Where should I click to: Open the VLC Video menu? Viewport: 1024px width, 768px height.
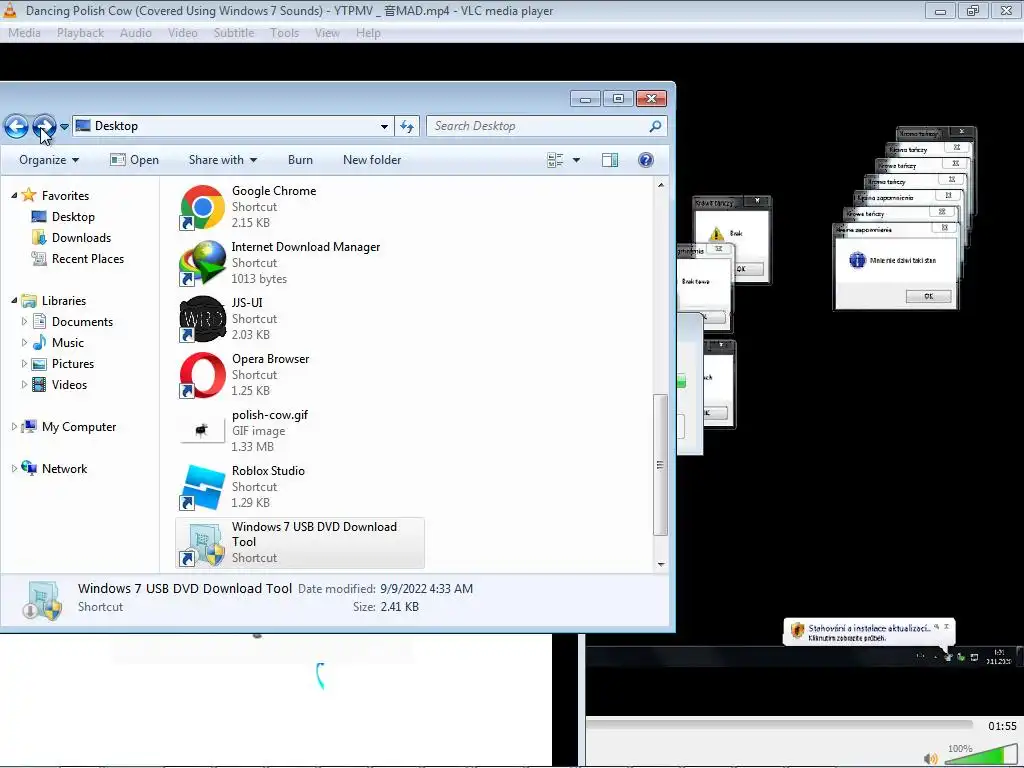click(x=183, y=33)
